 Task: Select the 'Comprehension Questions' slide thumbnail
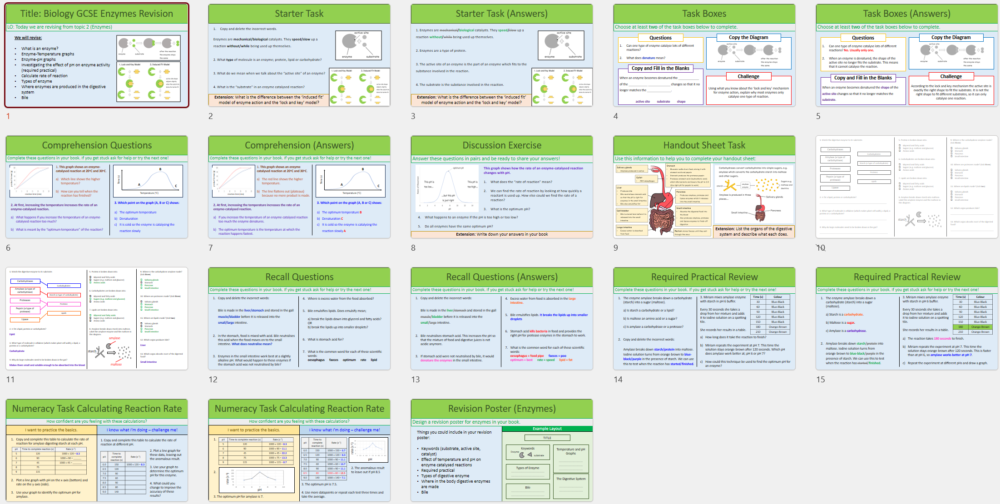[x=98, y=187]
